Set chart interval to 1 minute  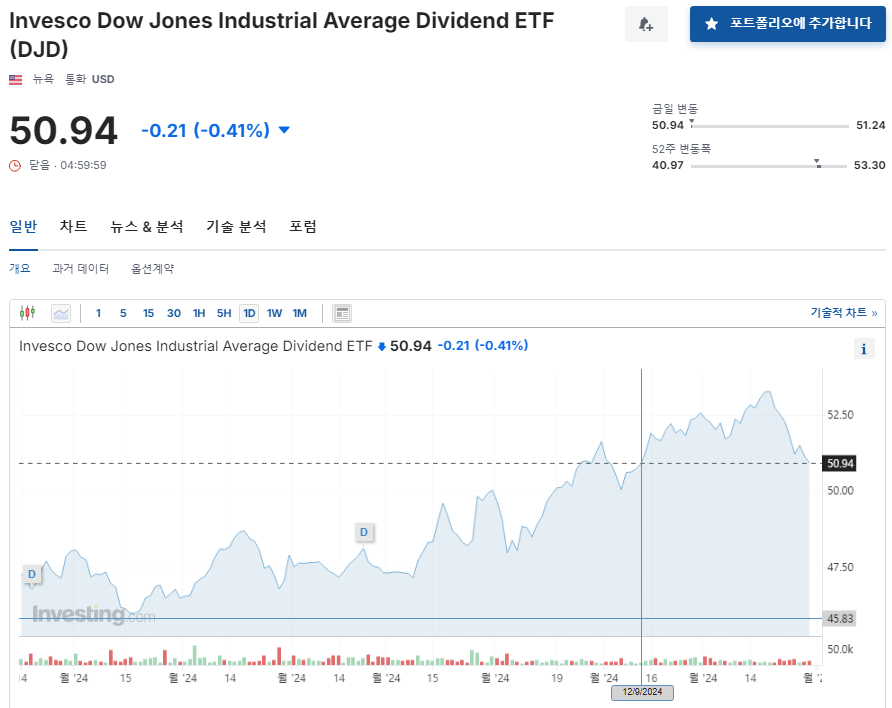[x=98, y=313]
